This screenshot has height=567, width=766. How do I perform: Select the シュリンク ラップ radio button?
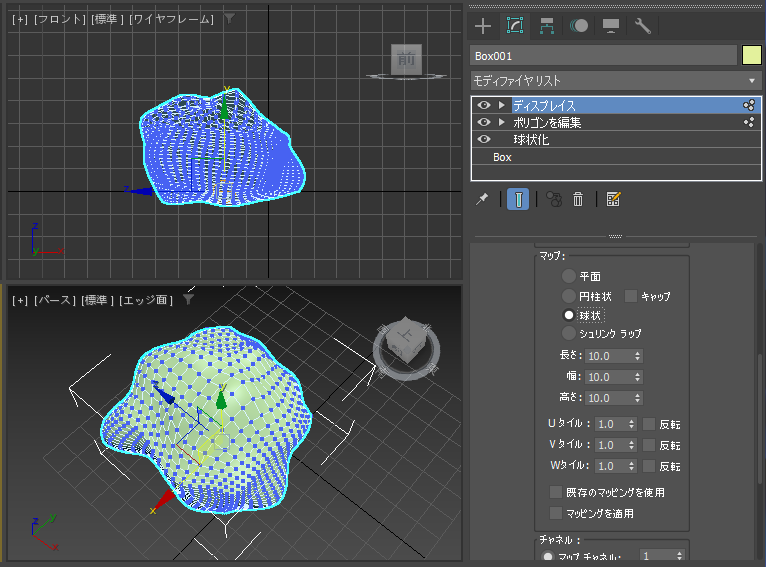569,333
